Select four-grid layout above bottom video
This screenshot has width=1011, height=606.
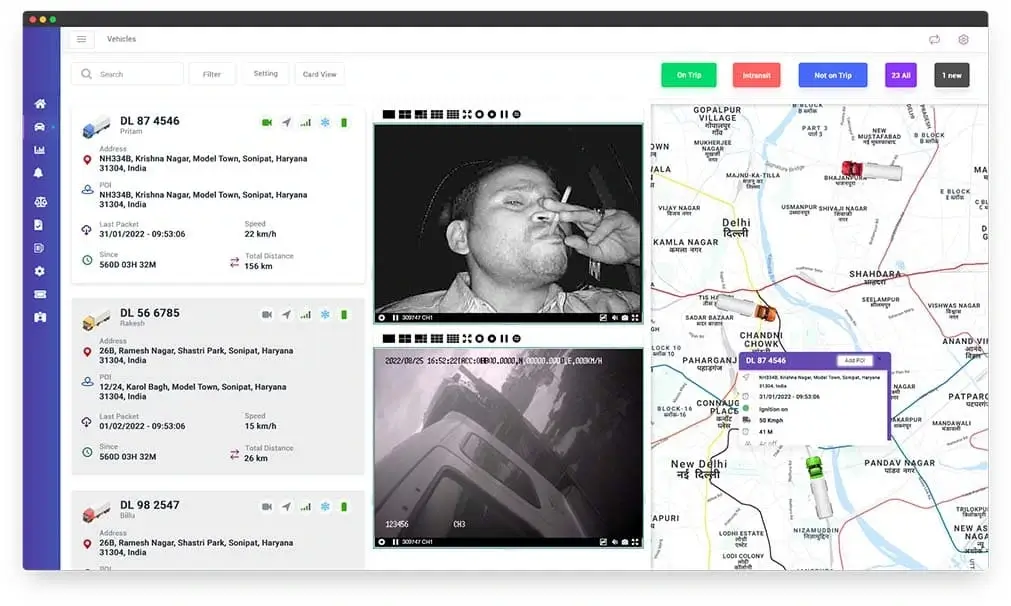pyautogui.click(x=405, y=338)
